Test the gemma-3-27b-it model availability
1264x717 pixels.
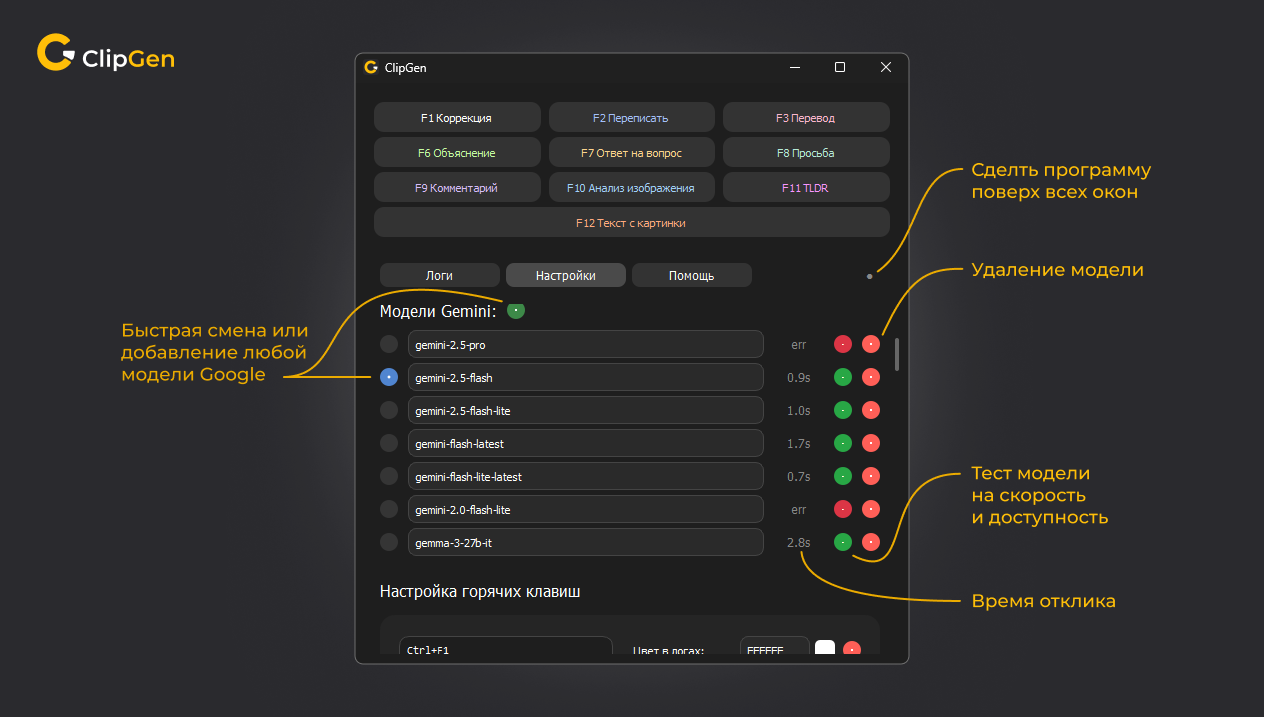[x=843, y=542]
